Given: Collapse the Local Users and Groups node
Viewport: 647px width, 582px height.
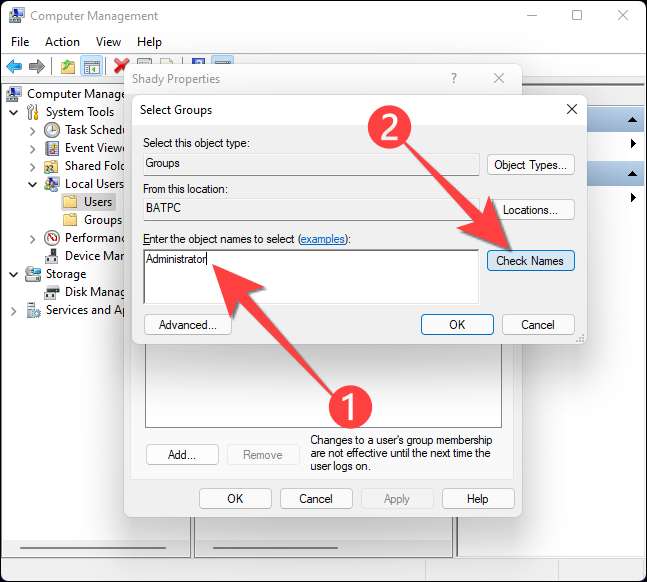Looking at the screenshot, I should click(x=33, y=185).
